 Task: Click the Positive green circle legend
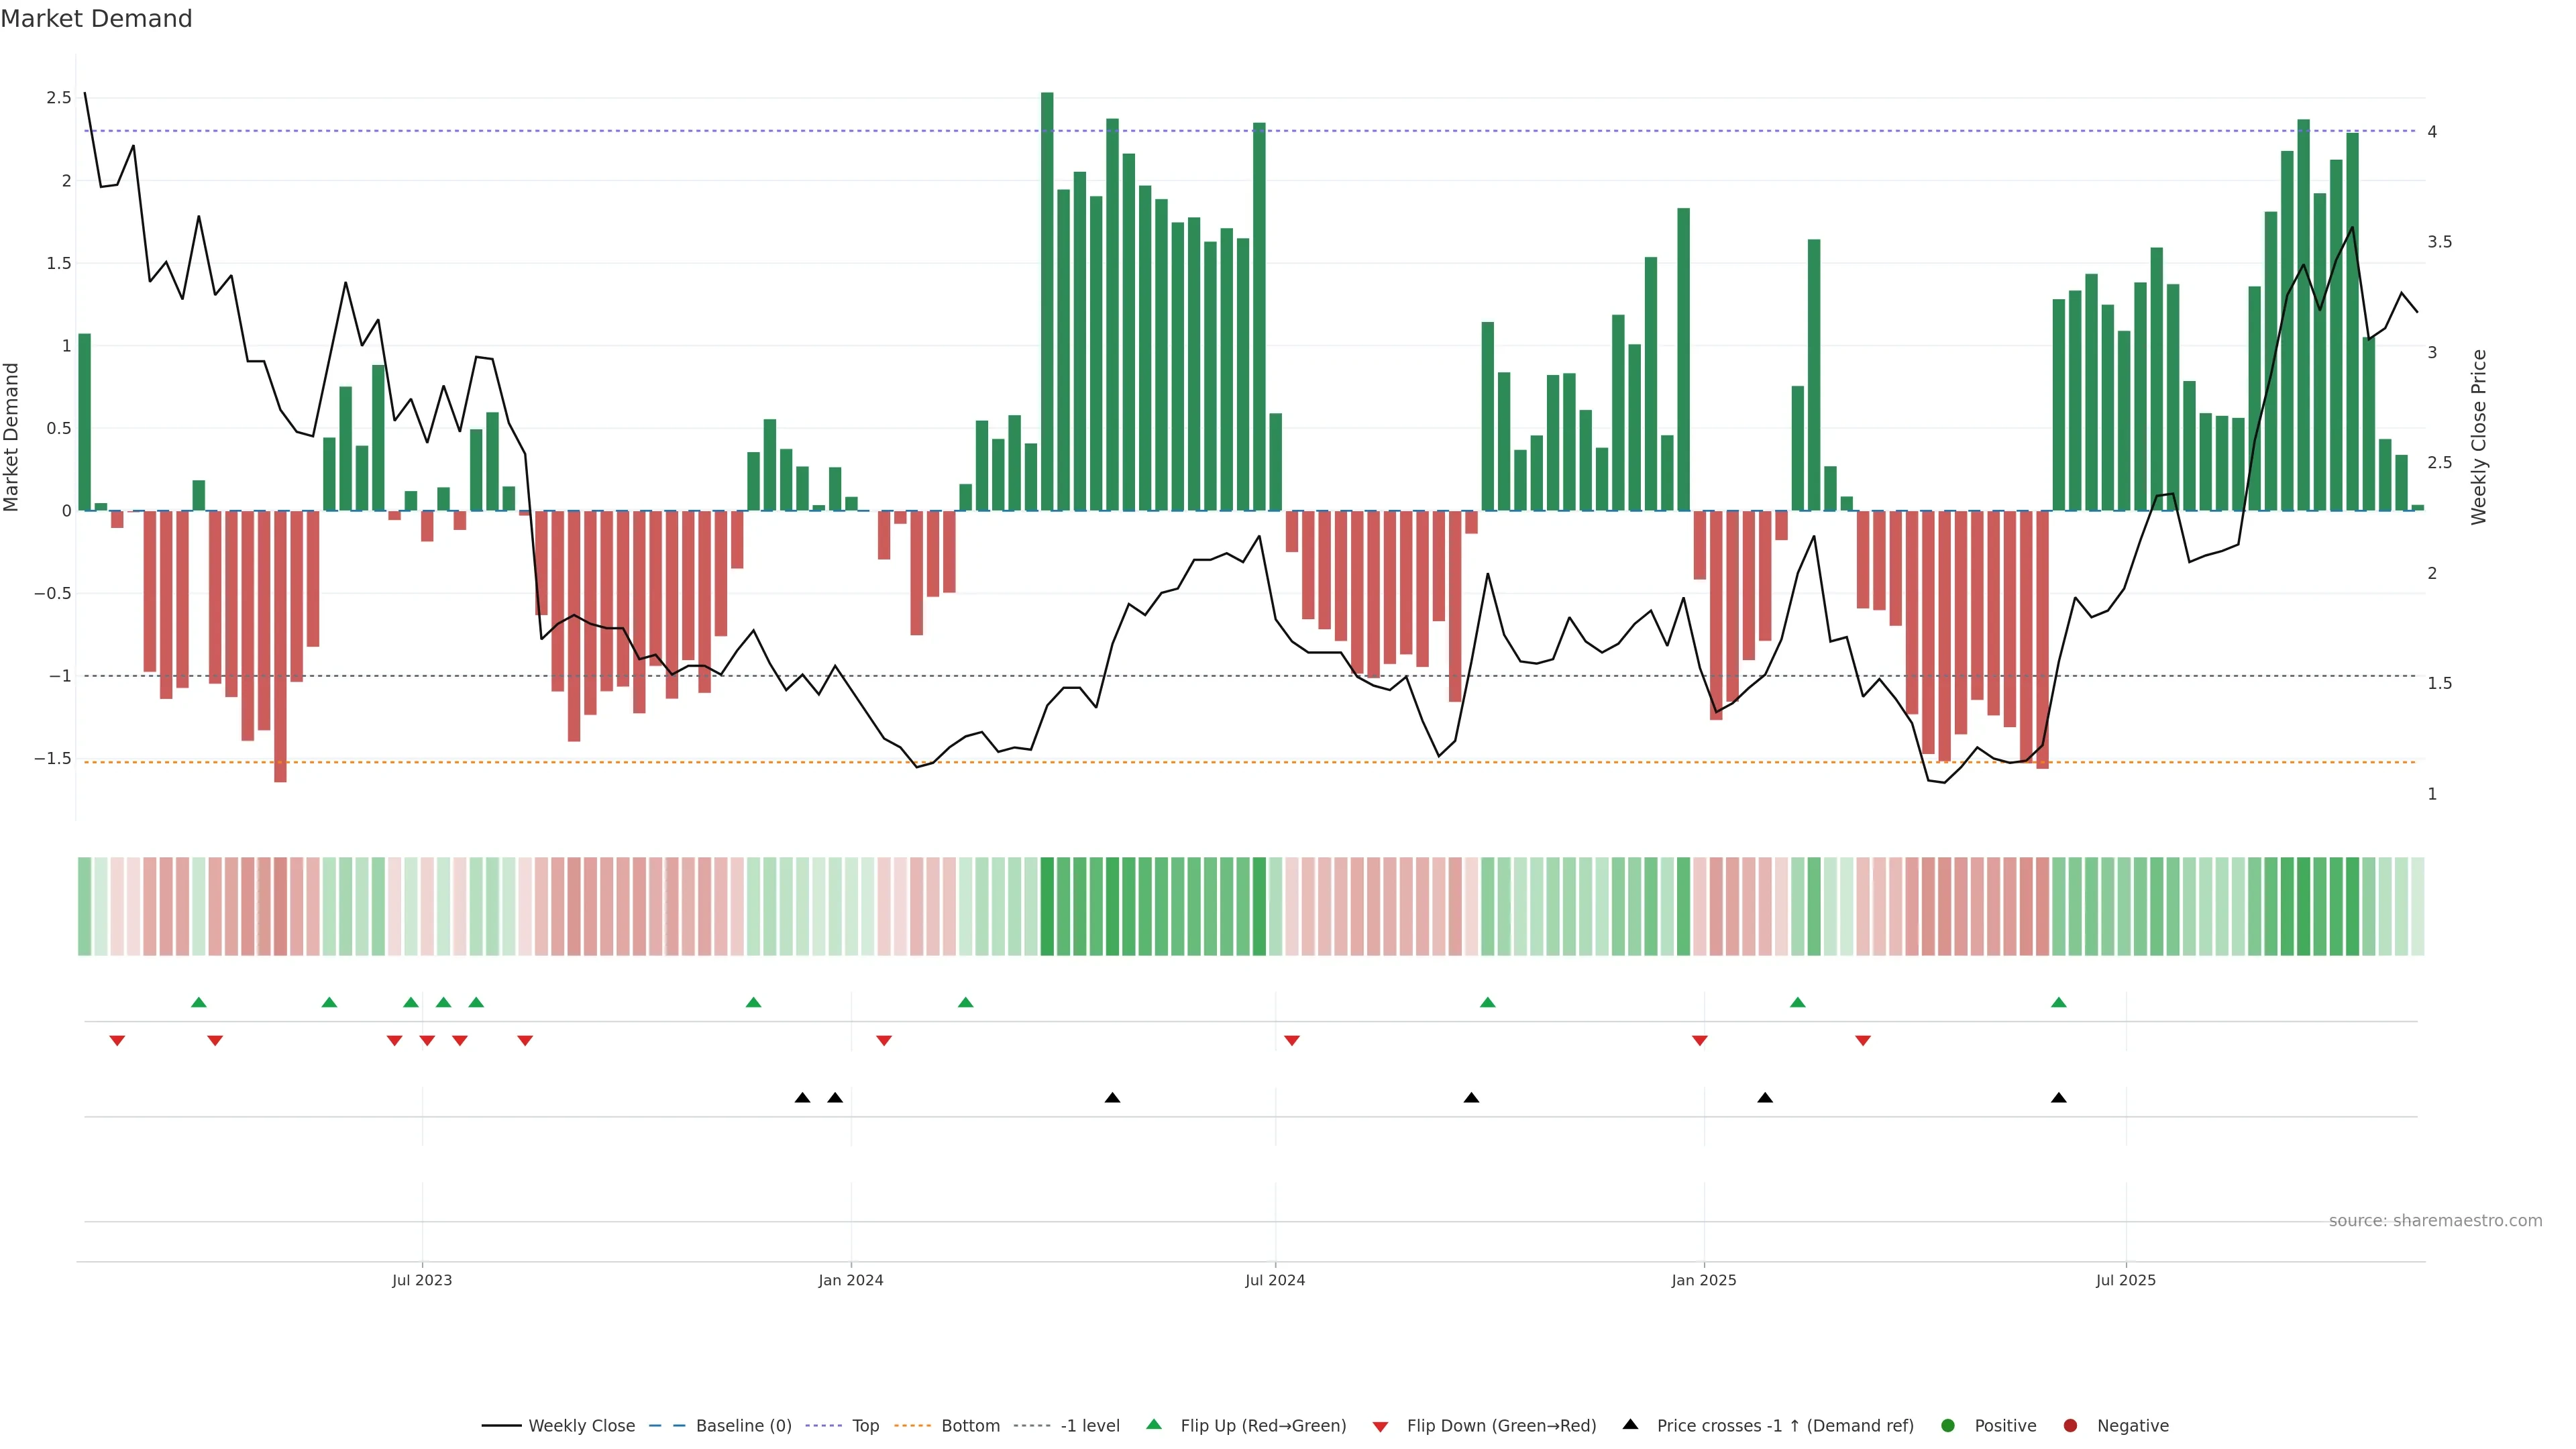1947,1426
